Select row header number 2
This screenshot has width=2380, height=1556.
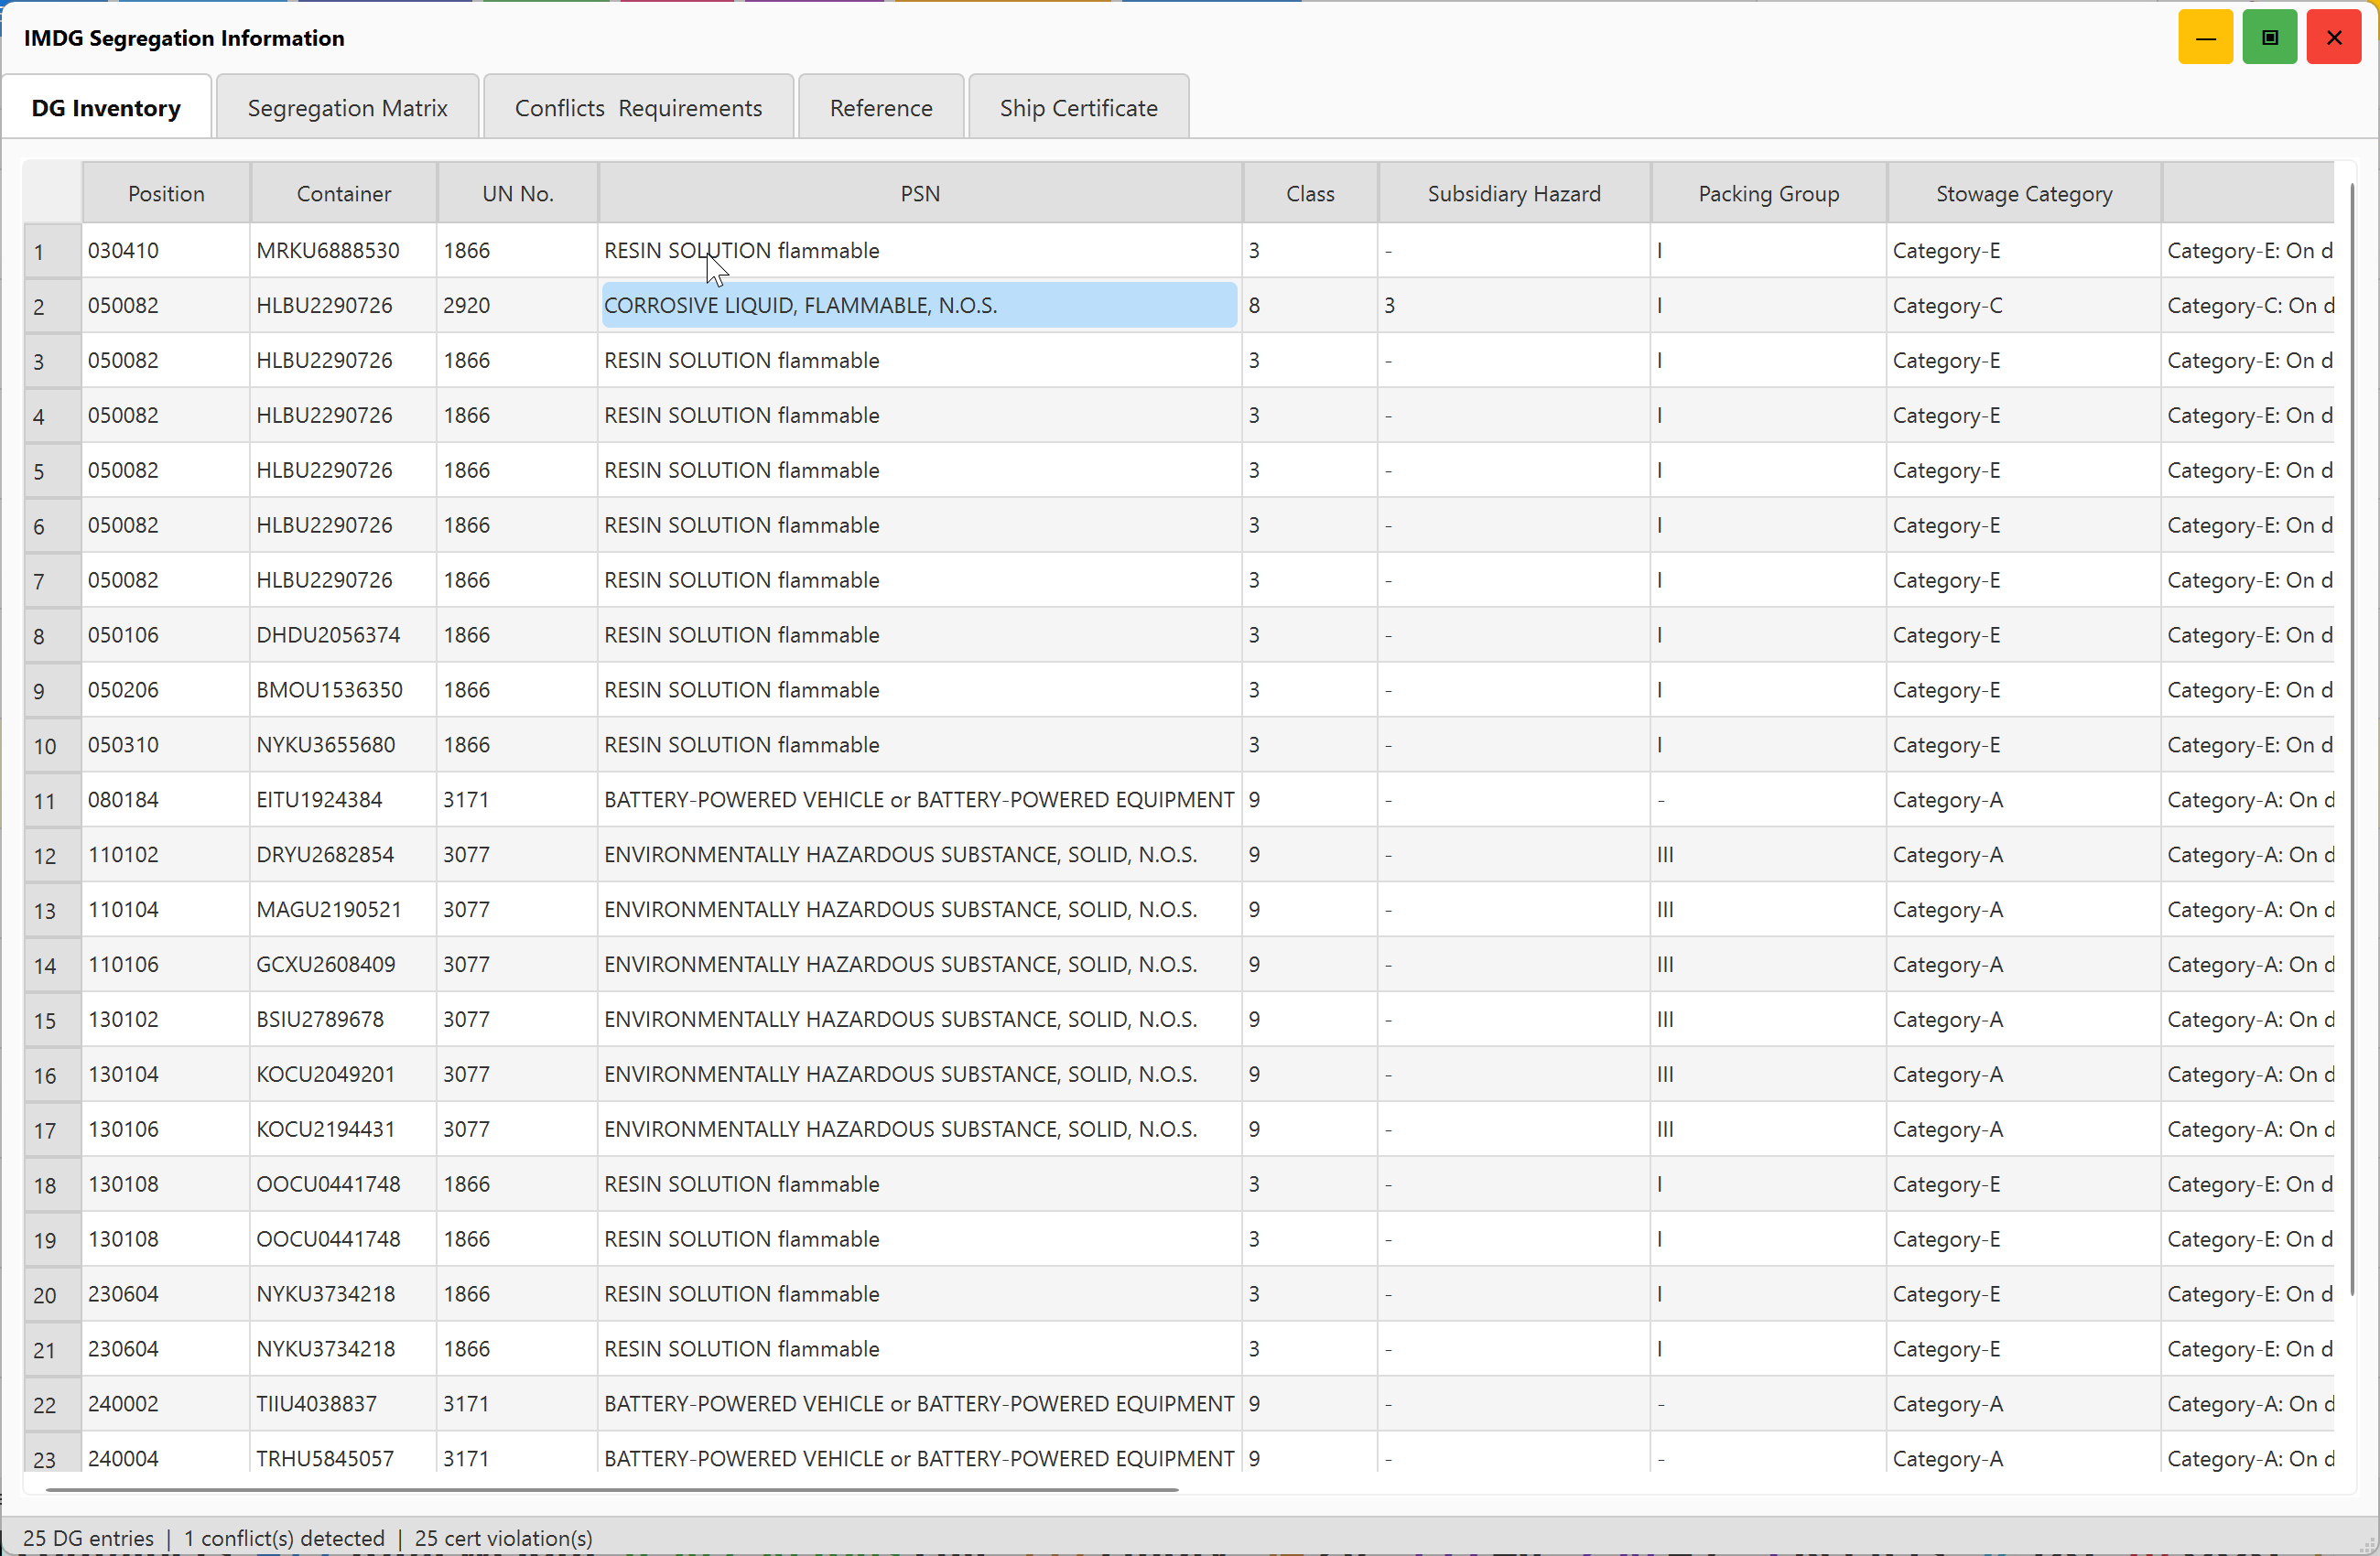pos(52,306)
